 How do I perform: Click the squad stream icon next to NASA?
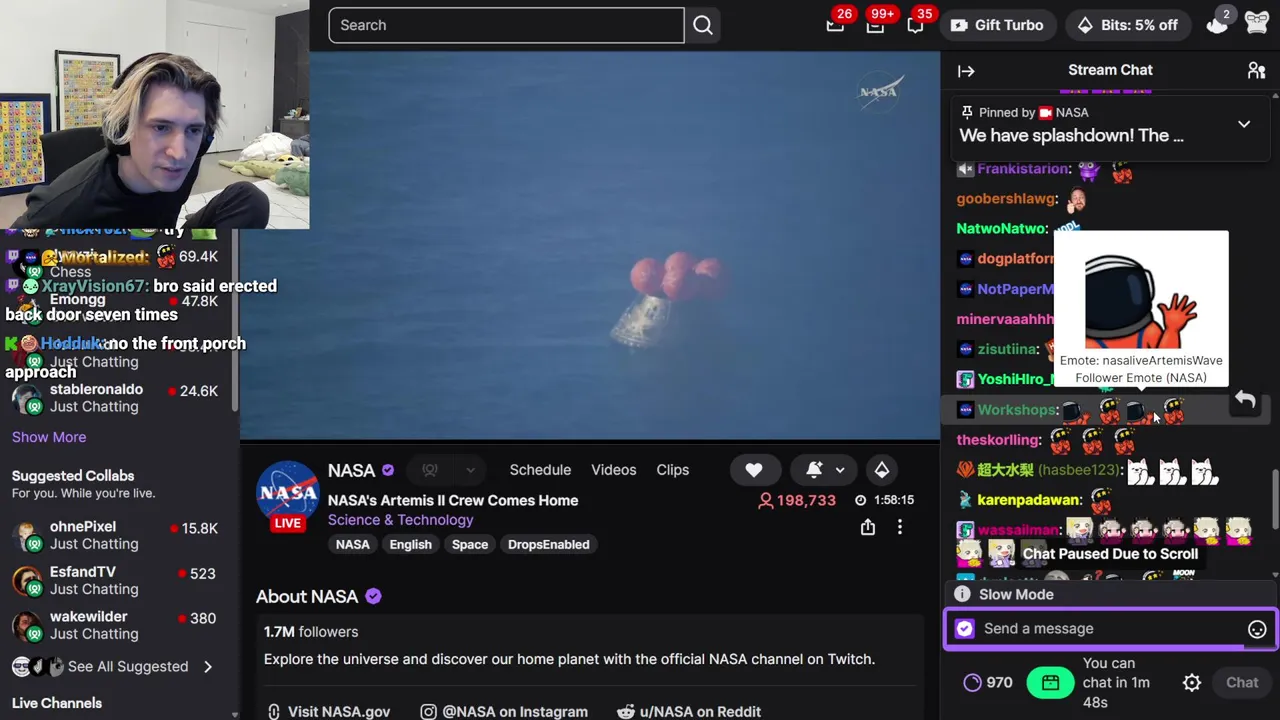[430, 470]
